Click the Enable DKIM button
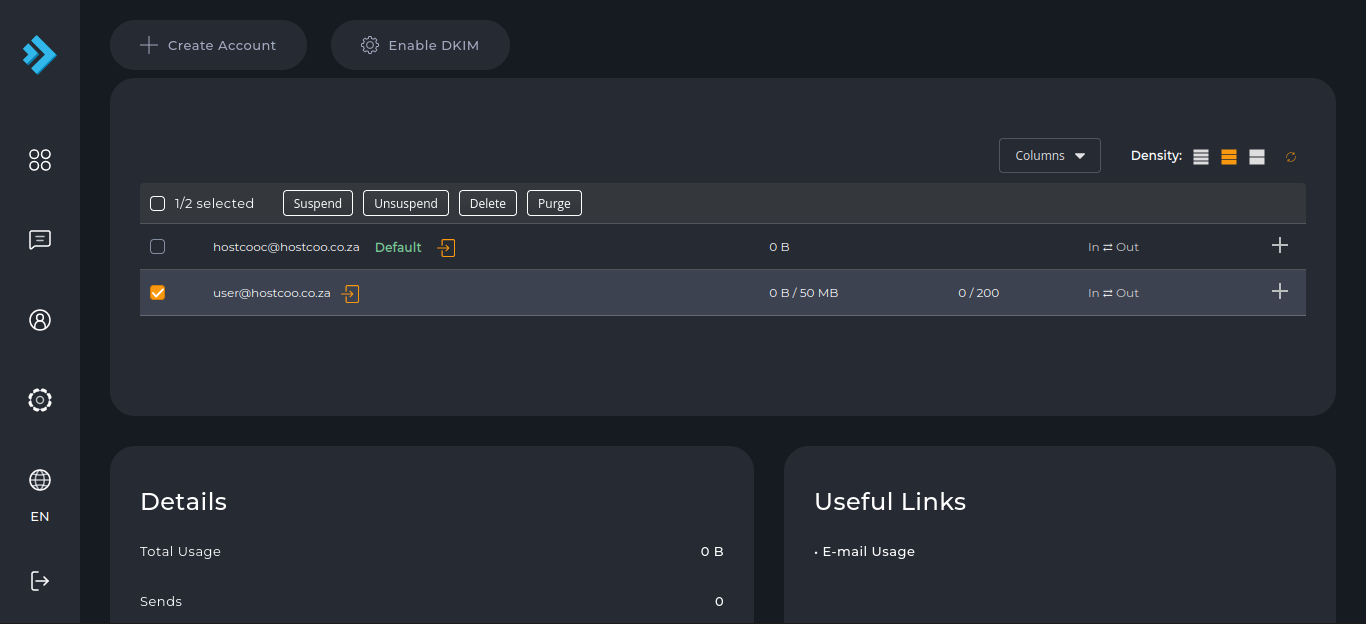This screenshot has height=624, width=1366. [x=420, y=45]
